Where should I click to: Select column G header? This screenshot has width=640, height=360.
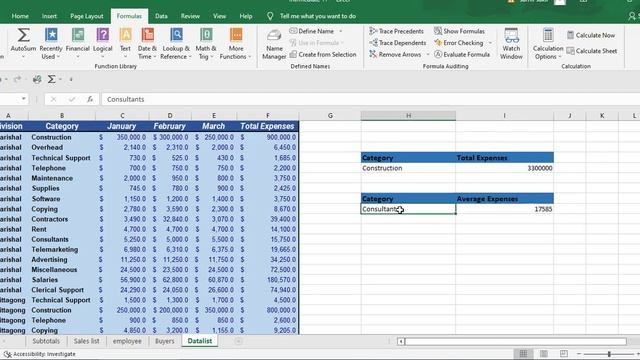(x=330, y=116)
